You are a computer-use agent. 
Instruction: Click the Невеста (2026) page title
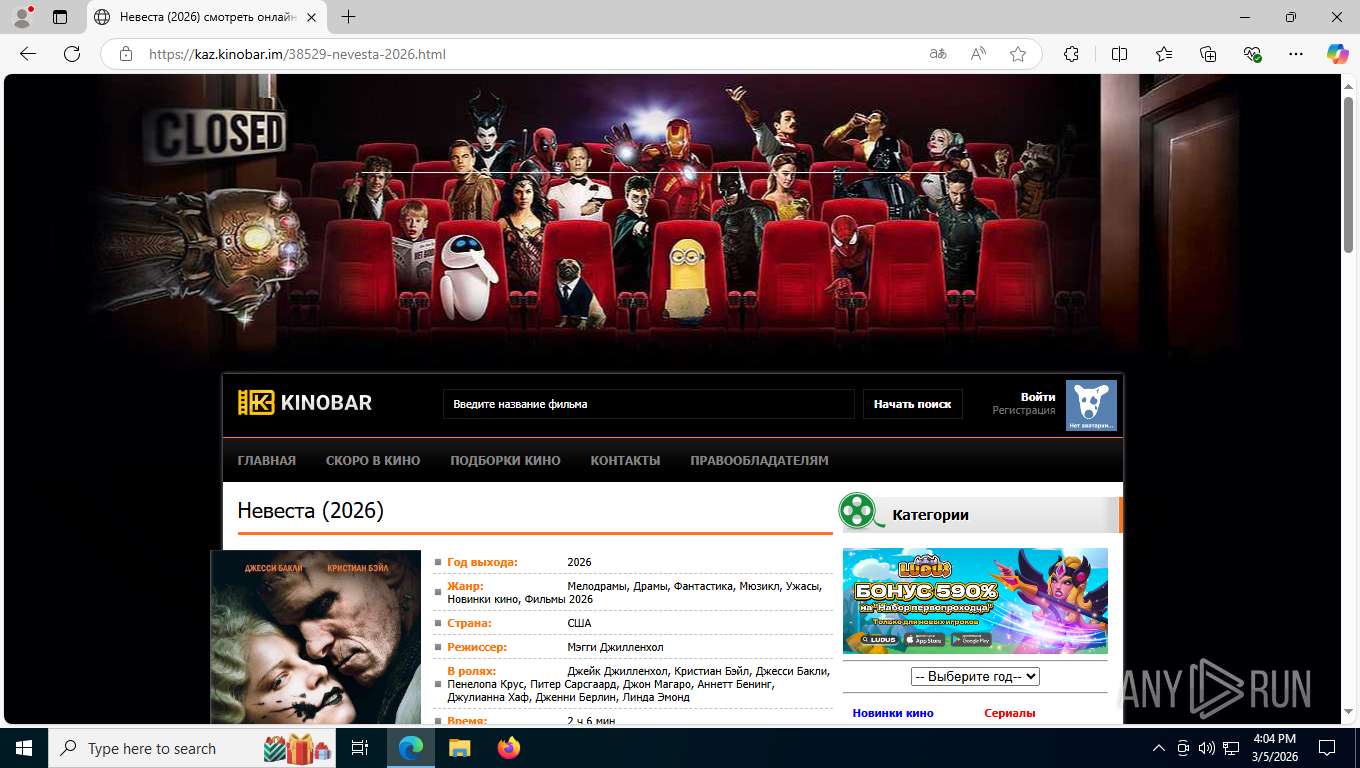point(311,510)
